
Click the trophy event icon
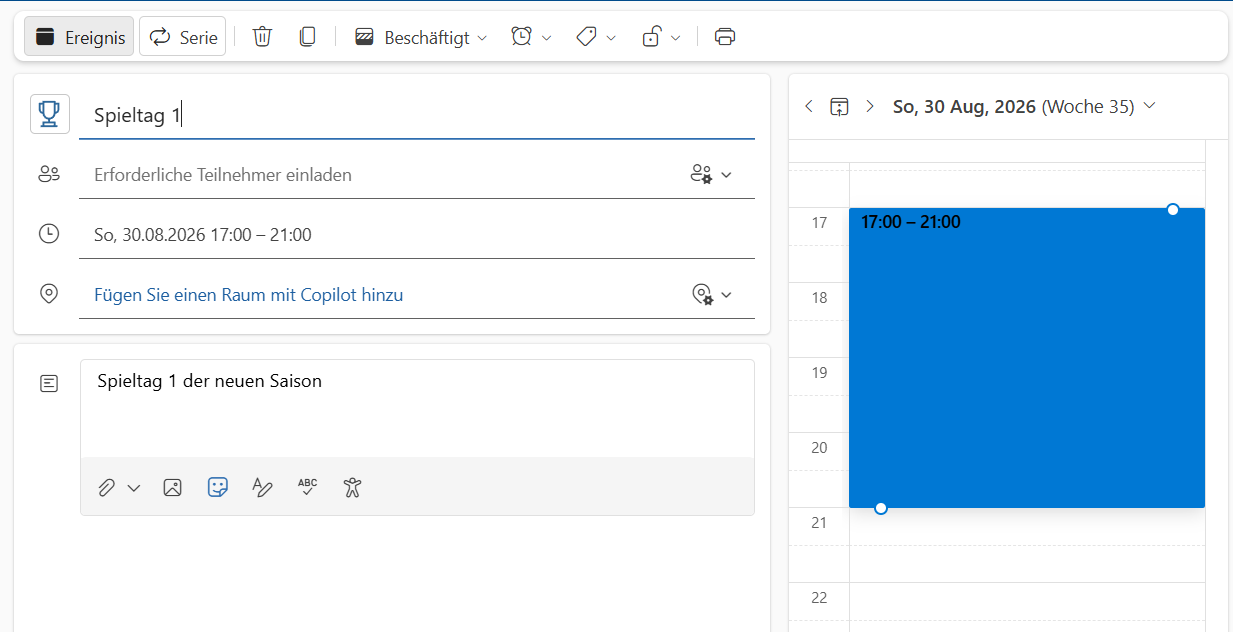click(49, 114)
